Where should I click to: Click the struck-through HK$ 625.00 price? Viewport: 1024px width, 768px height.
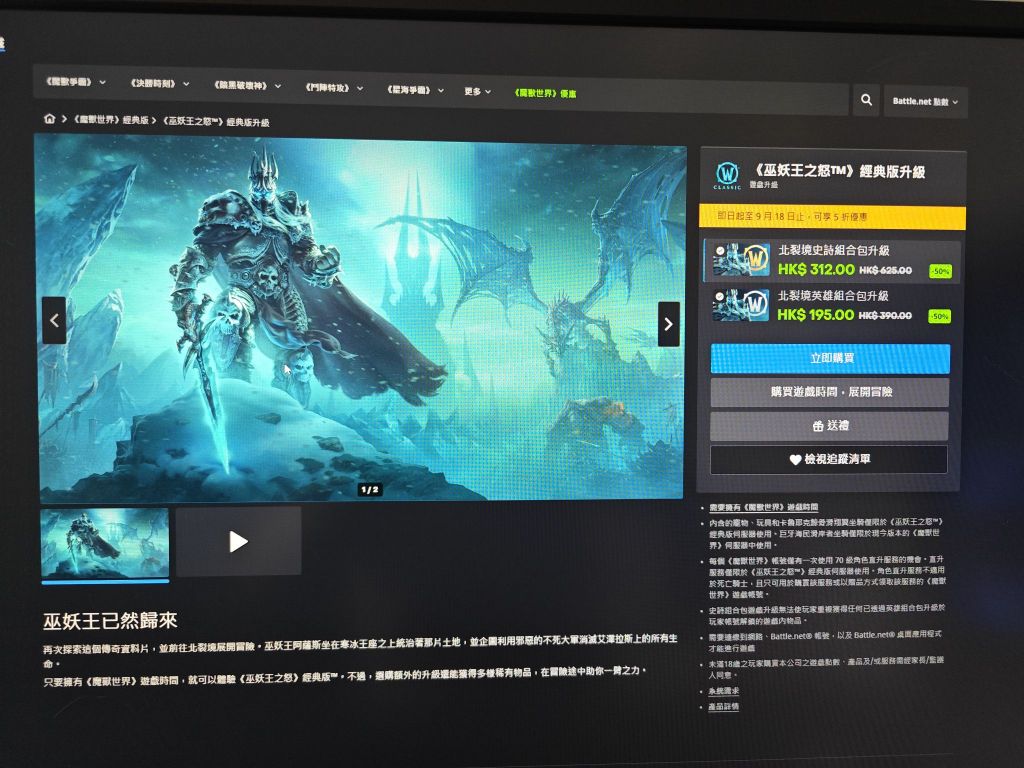(886, 270)
